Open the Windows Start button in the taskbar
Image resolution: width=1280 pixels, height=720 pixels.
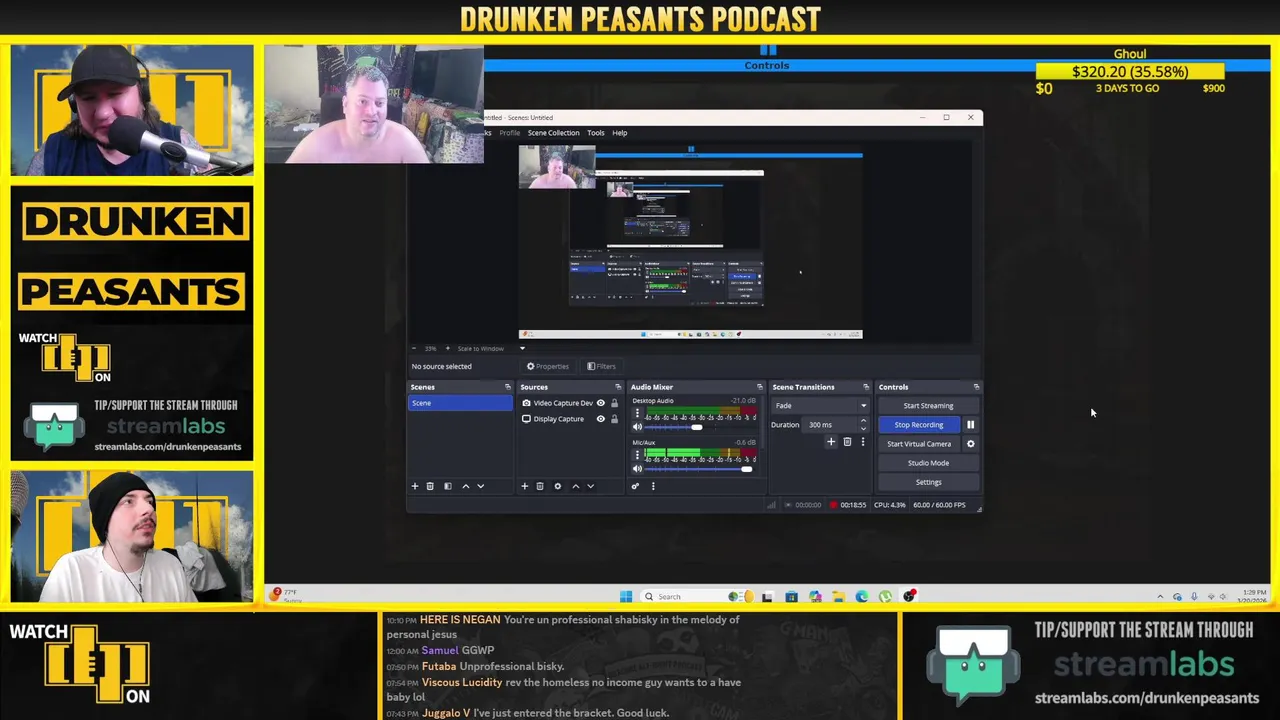click(626, 597)
